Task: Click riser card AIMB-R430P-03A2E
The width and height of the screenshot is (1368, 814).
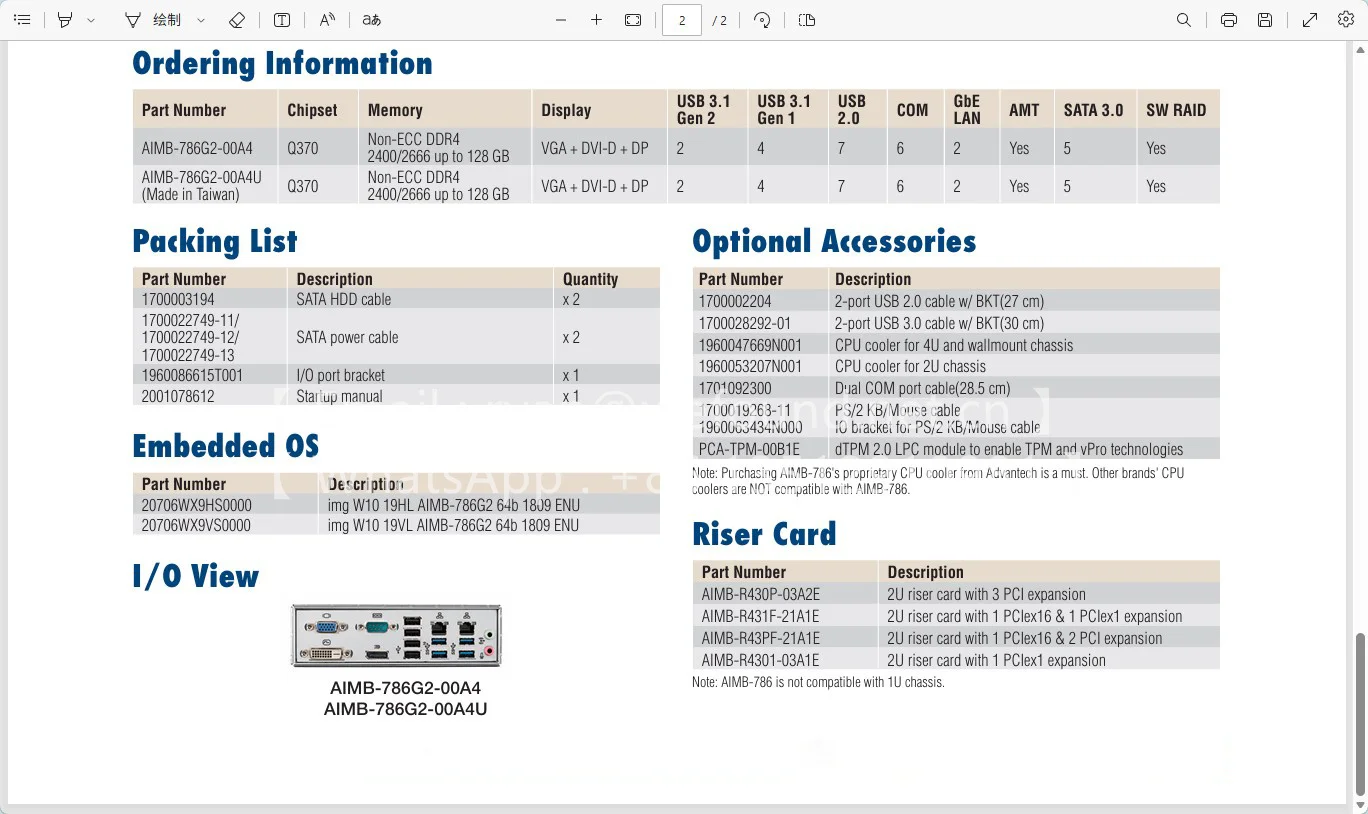Action: coord(760,594)
